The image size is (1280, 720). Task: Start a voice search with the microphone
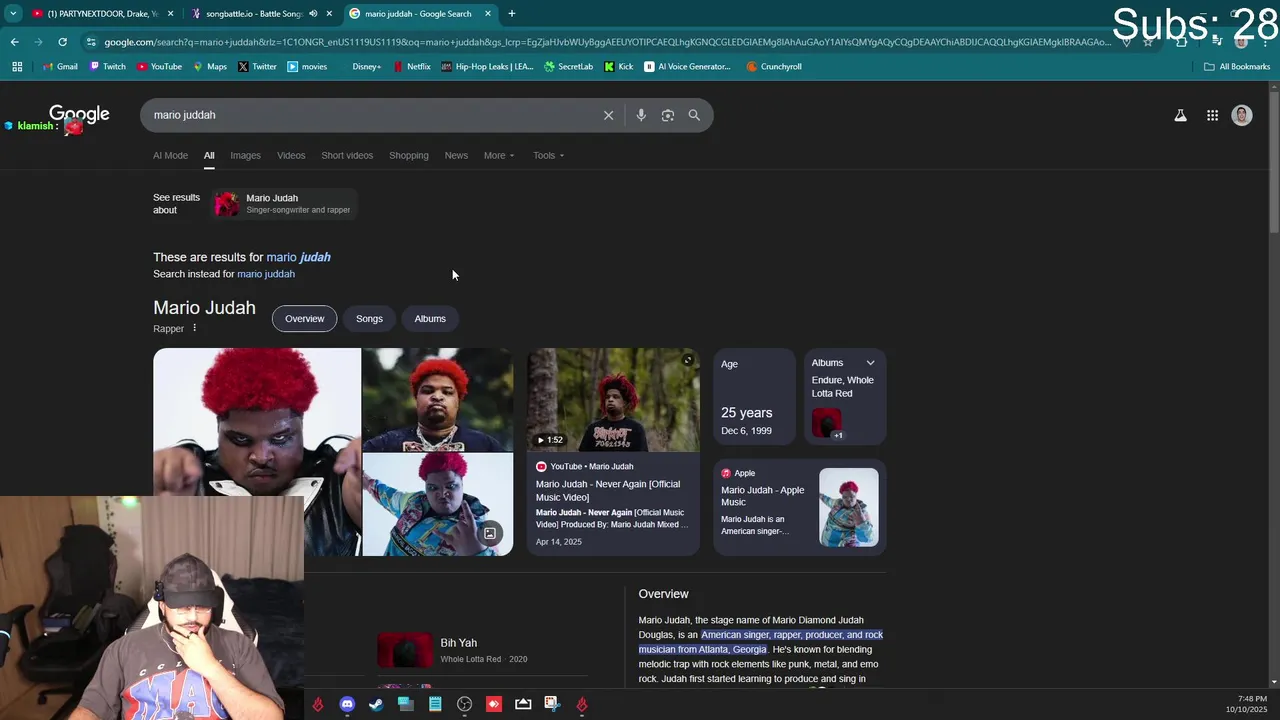(x=641, y=115)
